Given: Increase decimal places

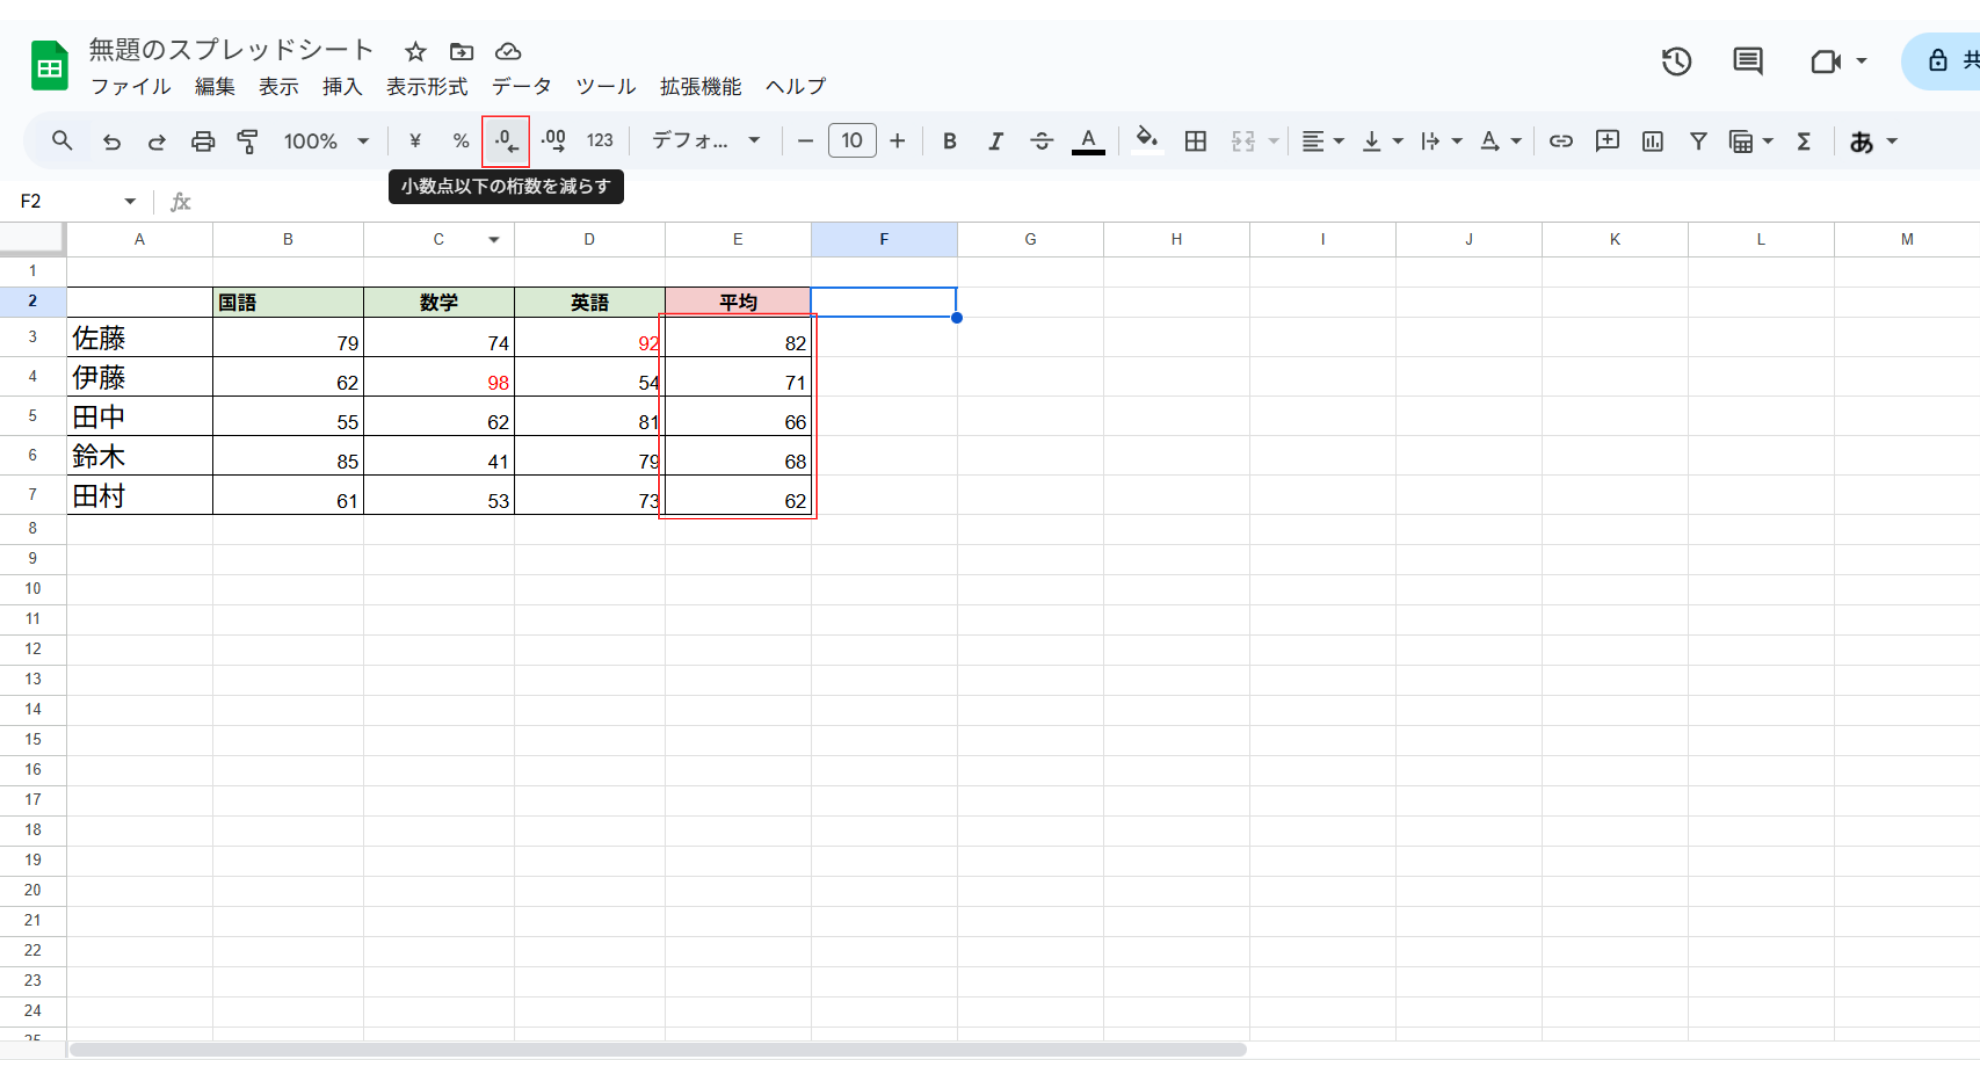Looking at the screenshot, I should pyautogui.click(x=553, y=141).
